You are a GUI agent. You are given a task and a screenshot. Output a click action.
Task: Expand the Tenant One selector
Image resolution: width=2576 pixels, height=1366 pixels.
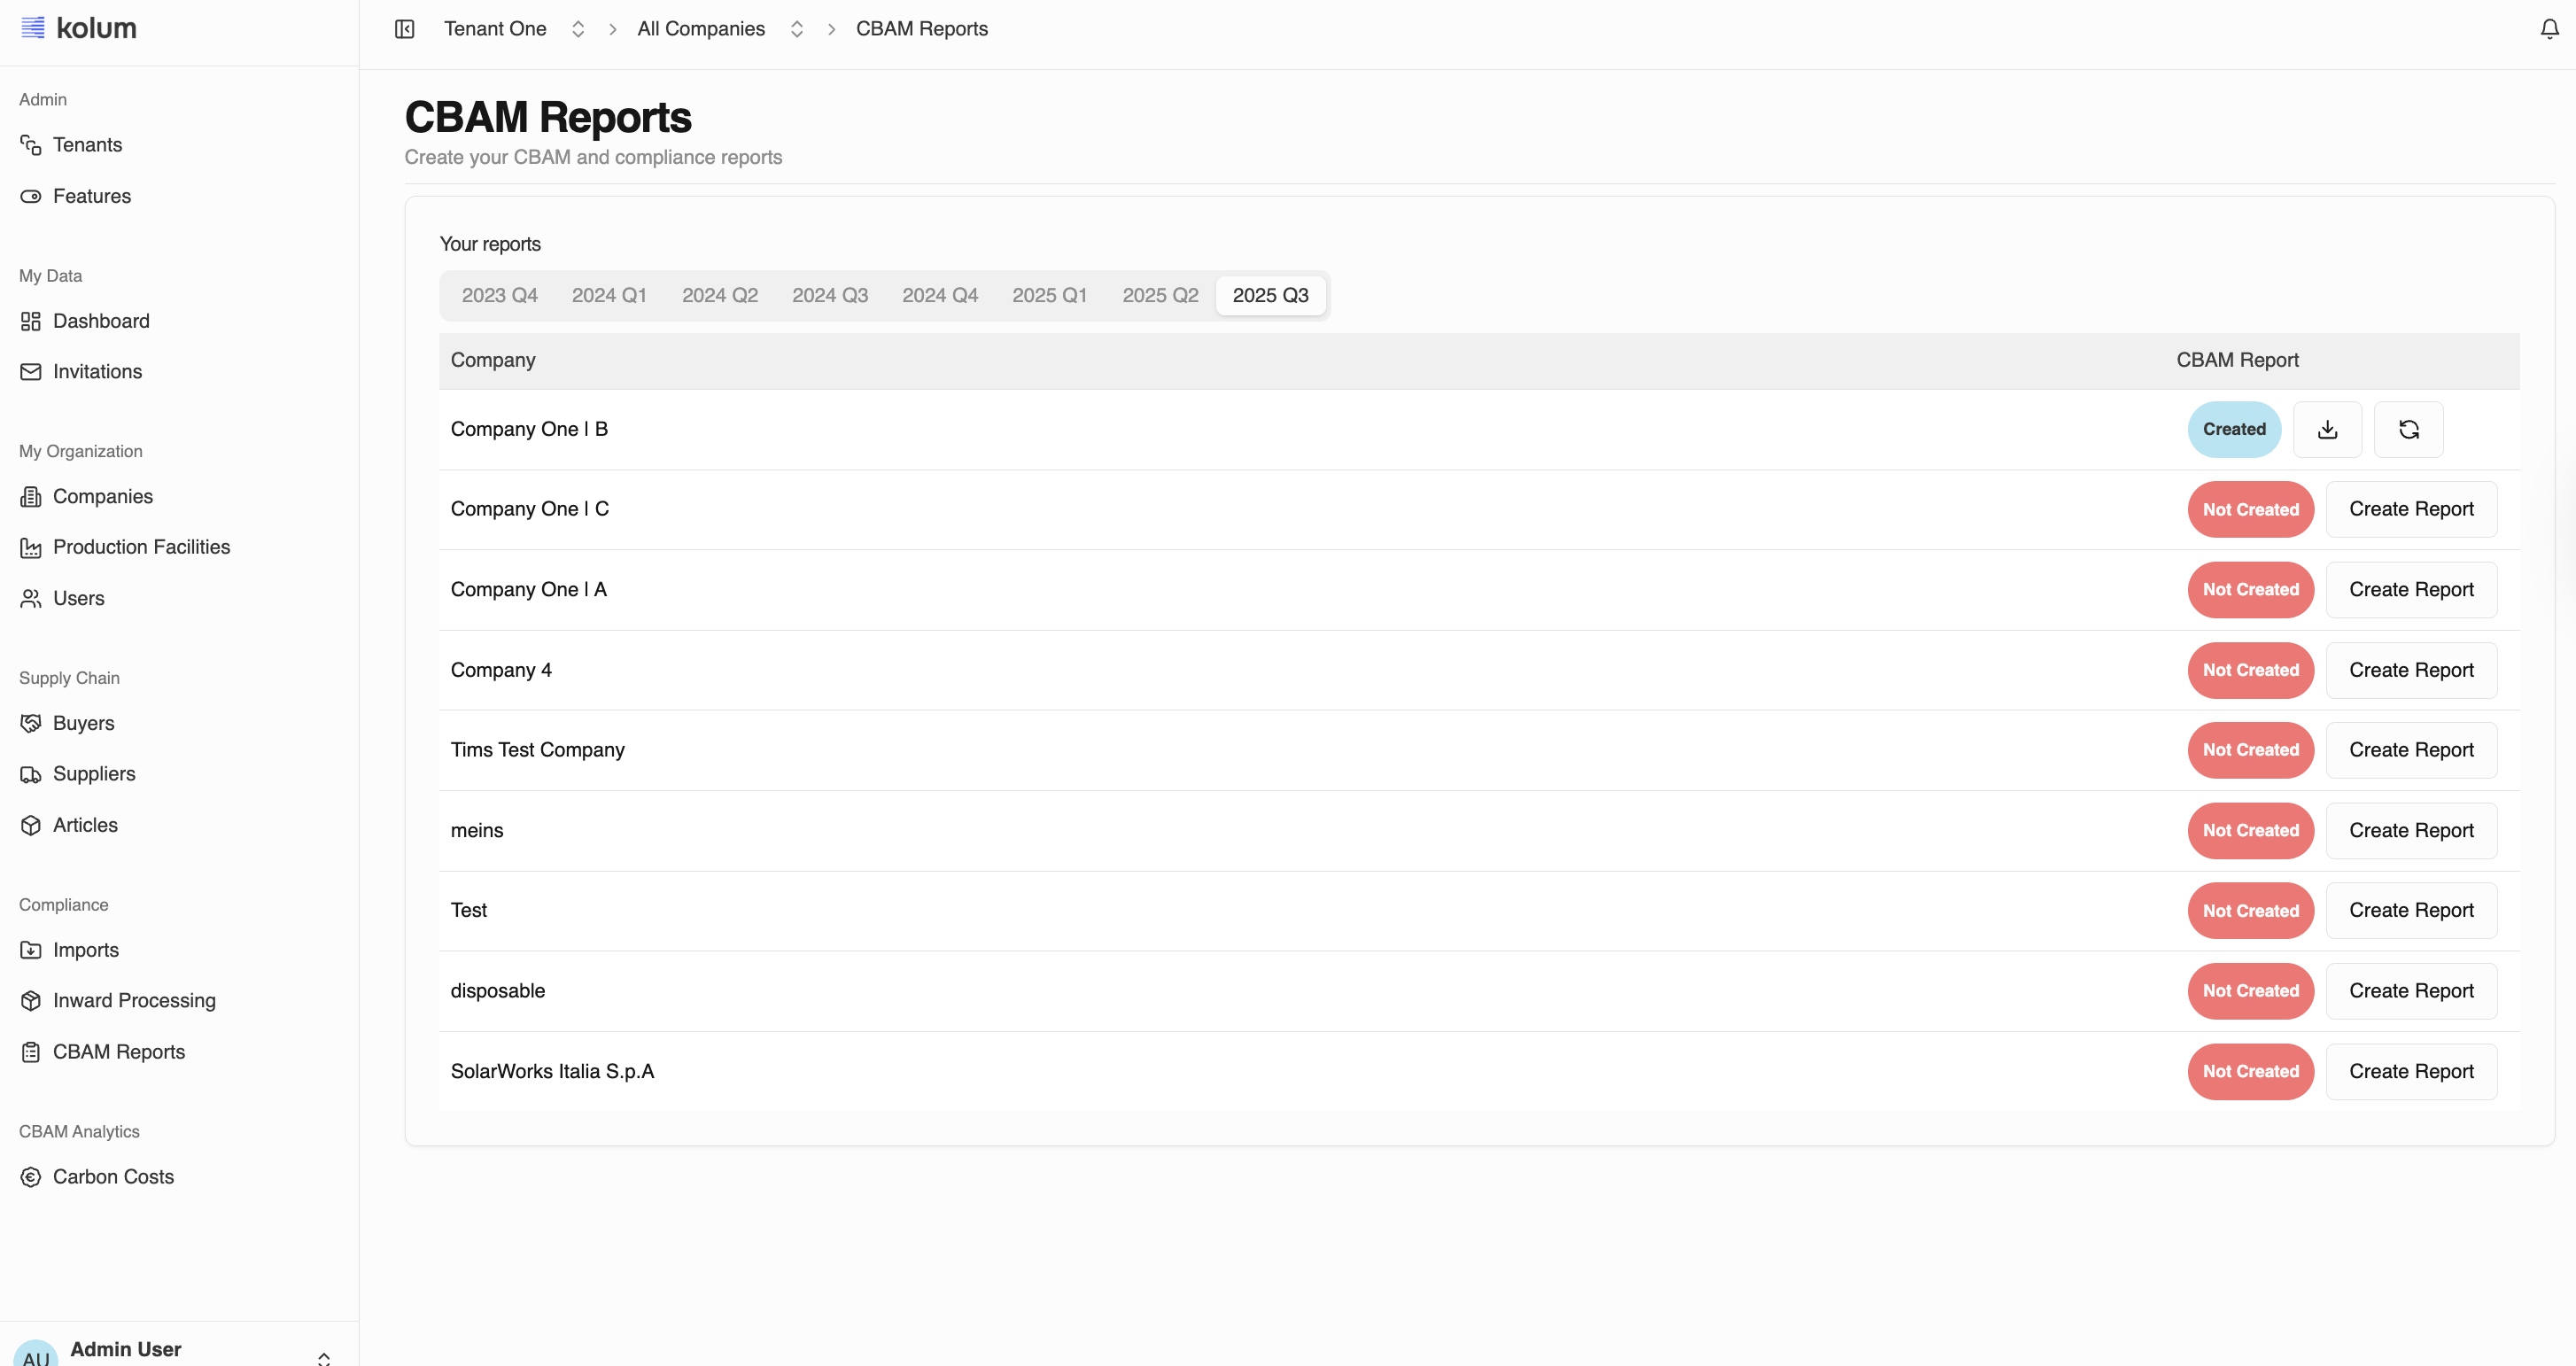[577, 29]
